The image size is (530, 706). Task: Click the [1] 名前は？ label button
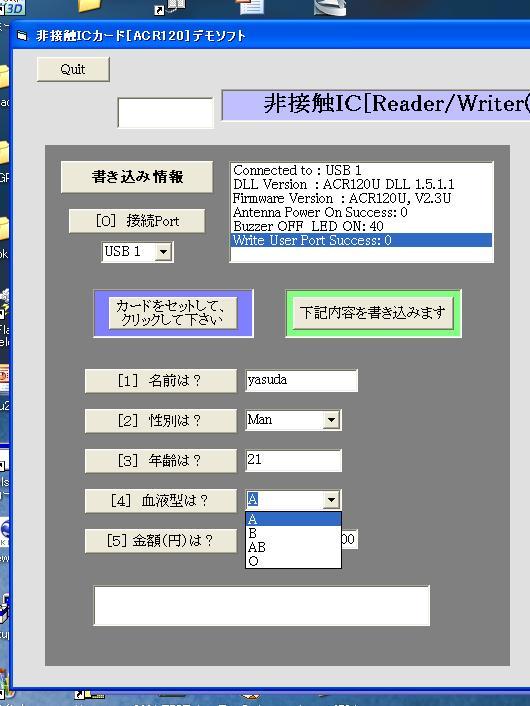tap(160, 381)
